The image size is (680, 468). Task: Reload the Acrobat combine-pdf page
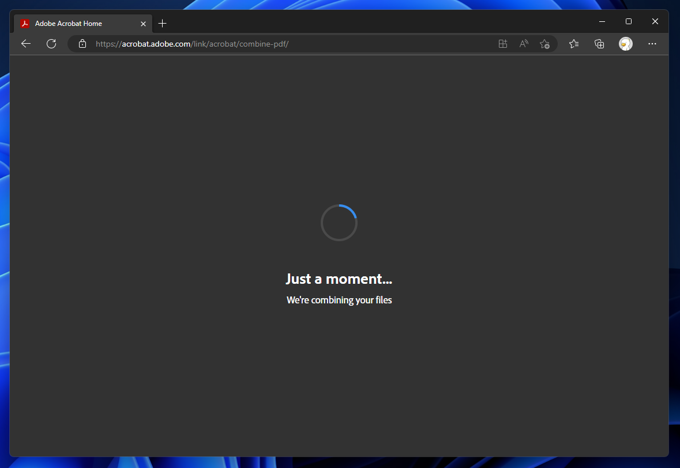click(x=51, y=44)
